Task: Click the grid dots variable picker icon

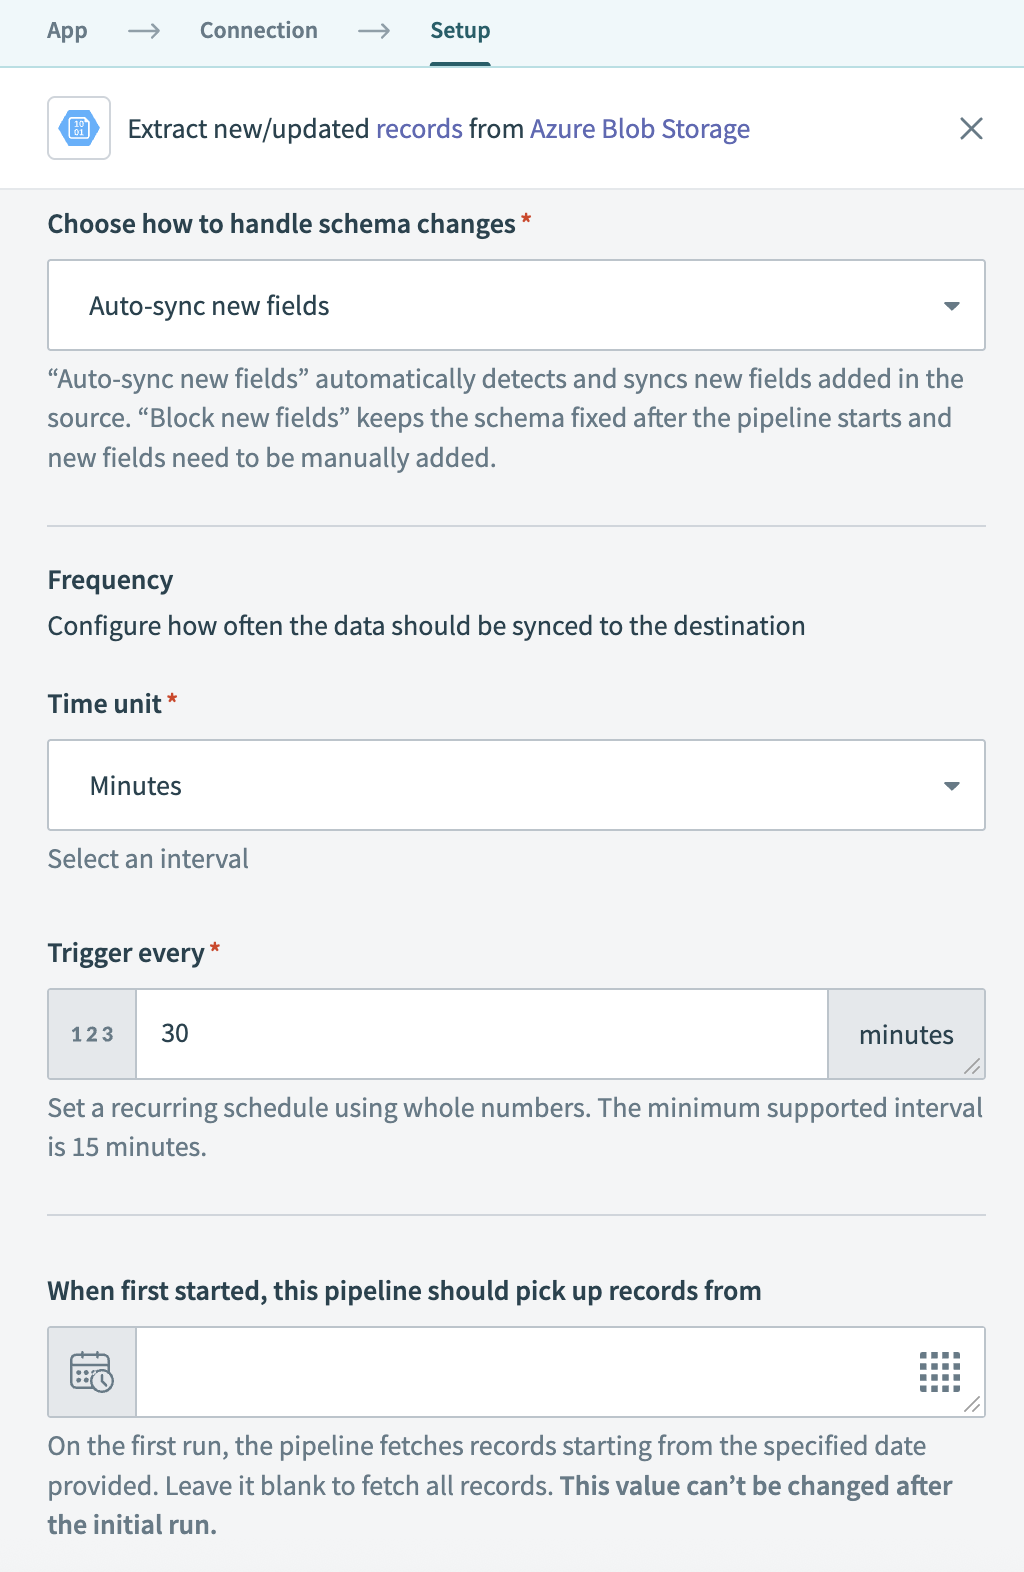Action: click(x=940, y=1372)
